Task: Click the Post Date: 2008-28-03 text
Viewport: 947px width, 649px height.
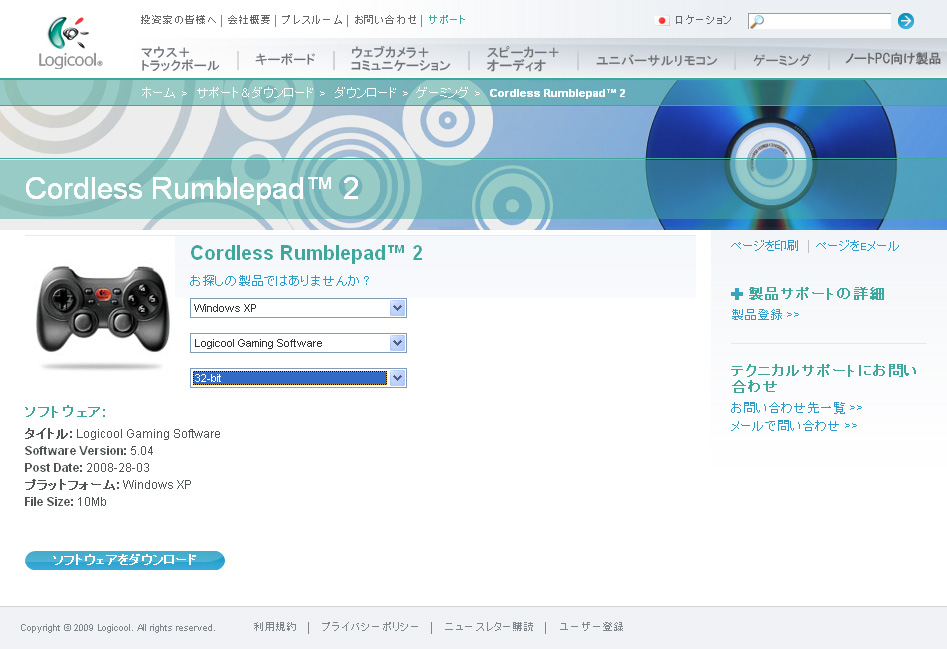Action: (x=87, y=468)
